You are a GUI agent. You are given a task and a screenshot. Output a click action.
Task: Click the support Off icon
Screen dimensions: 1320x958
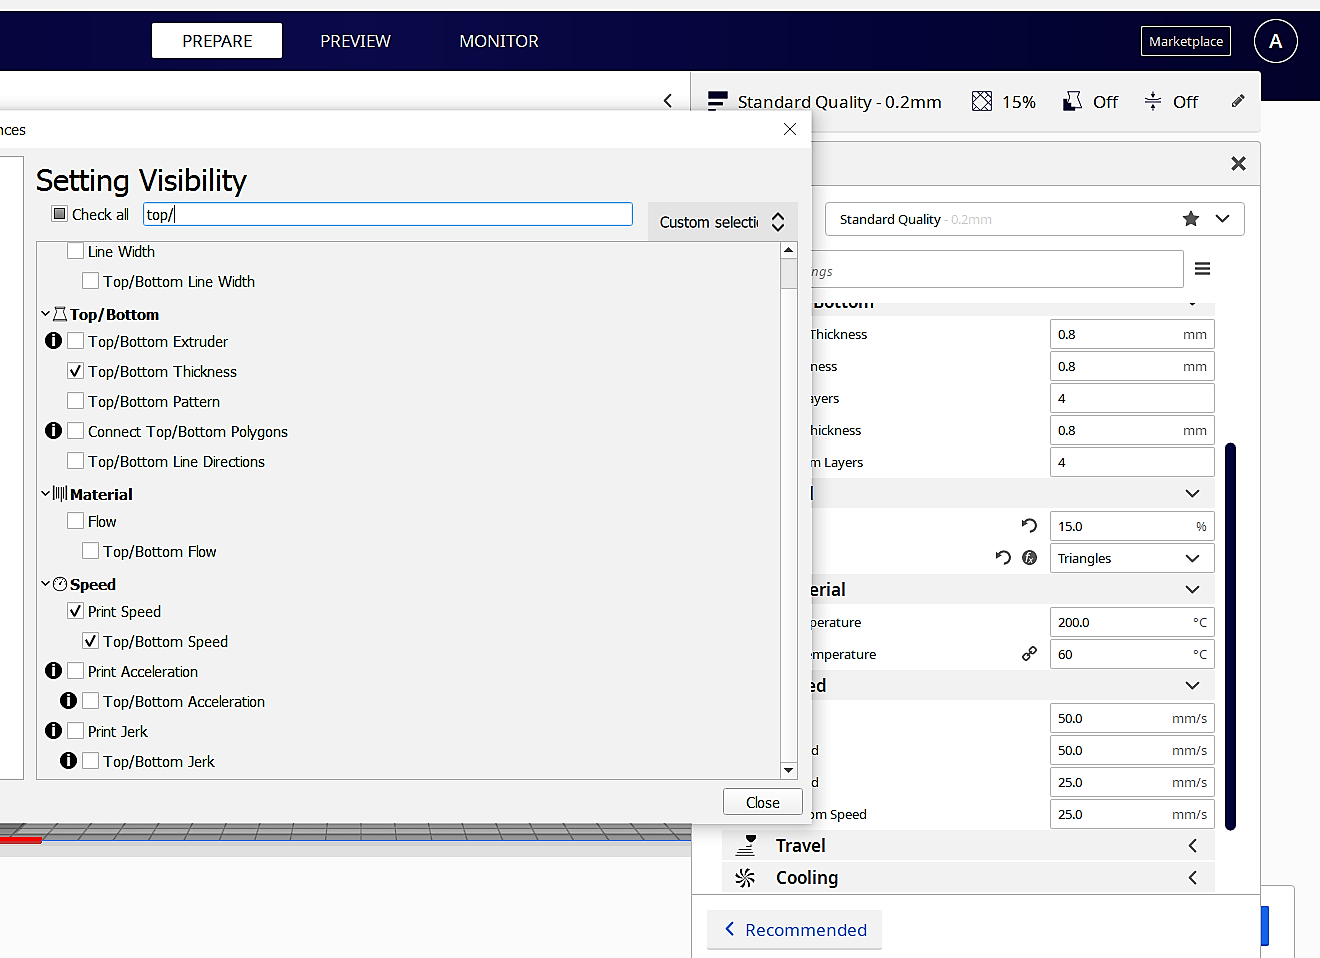pyautogui.click(x=1072, y=101)
